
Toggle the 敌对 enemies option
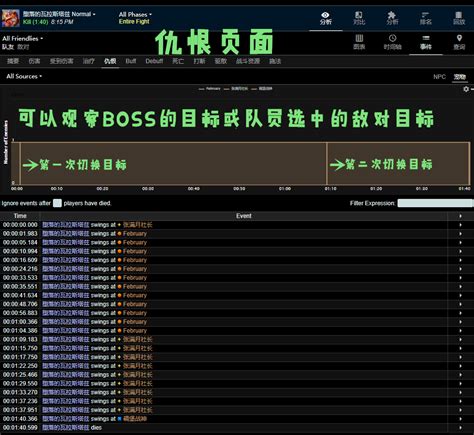[x=23, y=47]
